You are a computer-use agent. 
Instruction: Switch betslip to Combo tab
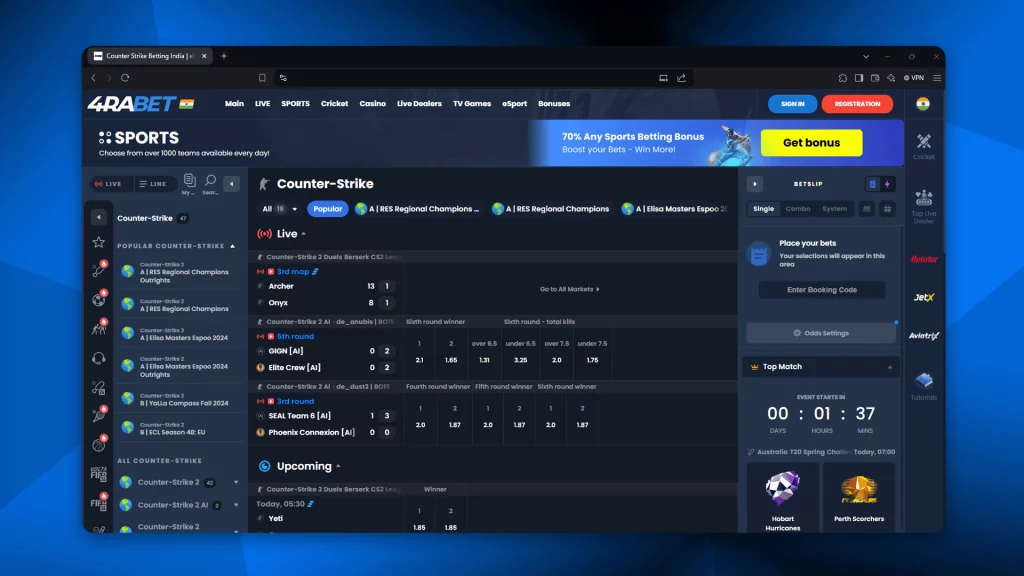(797, 209)
